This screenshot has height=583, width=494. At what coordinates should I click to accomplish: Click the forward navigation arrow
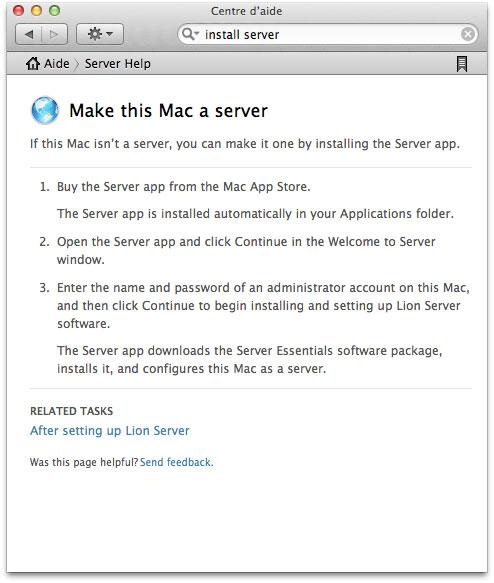(54, 34)
